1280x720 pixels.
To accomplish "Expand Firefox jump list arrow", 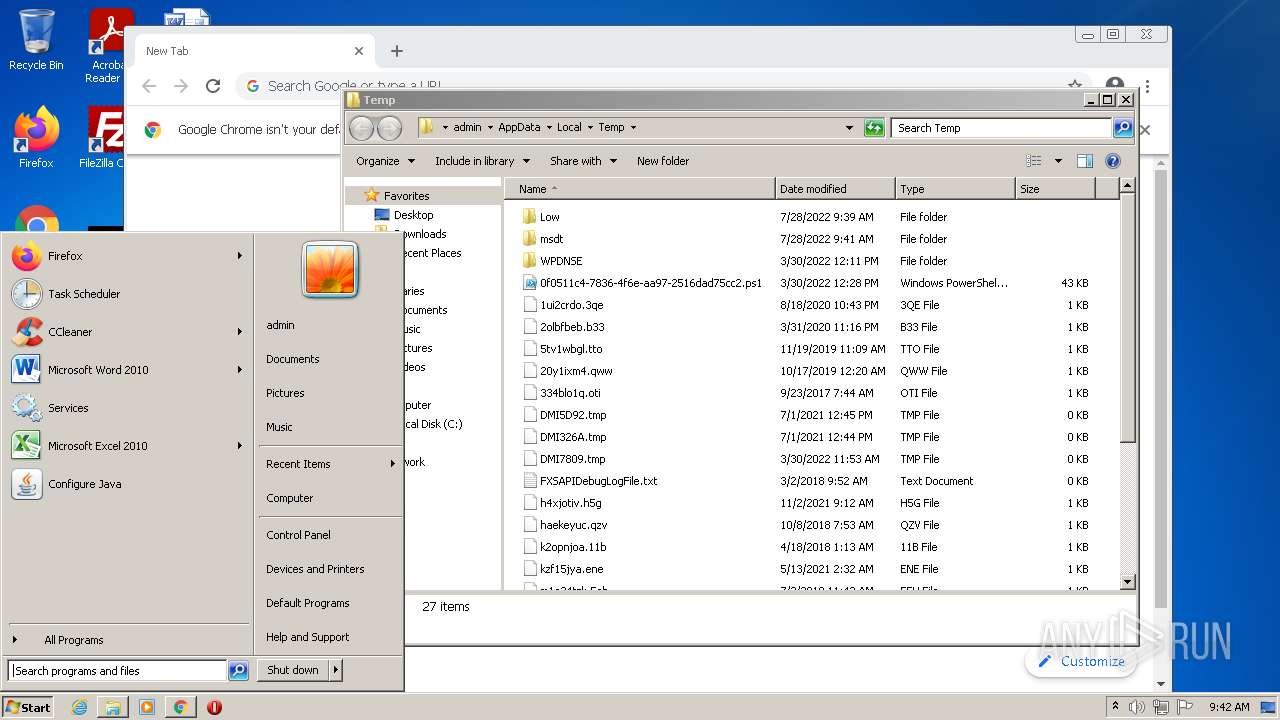I will (240, 256).
